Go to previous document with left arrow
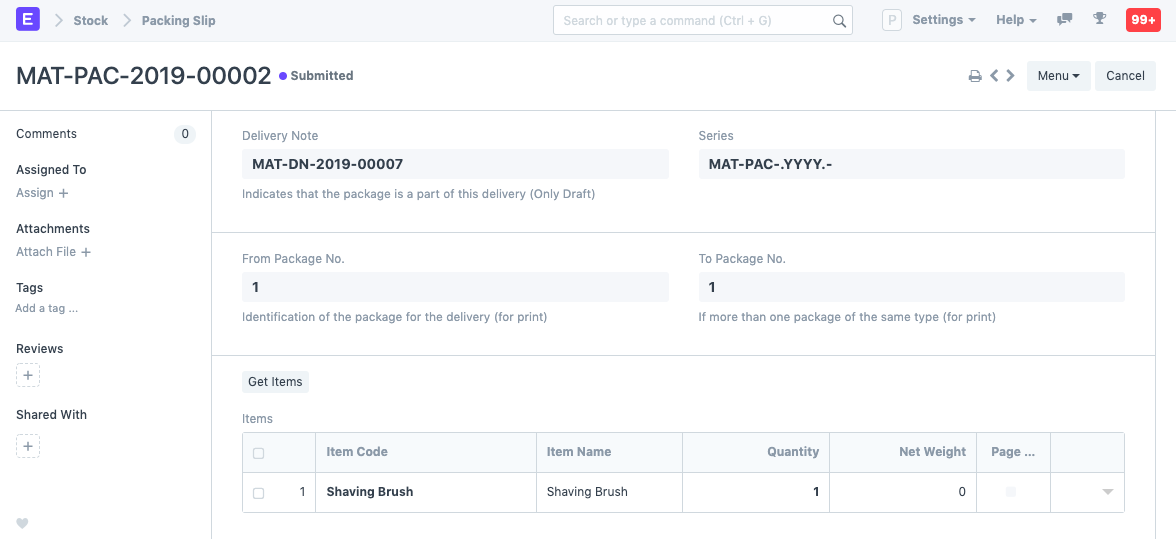The image size is (1176, 539). 995,76
